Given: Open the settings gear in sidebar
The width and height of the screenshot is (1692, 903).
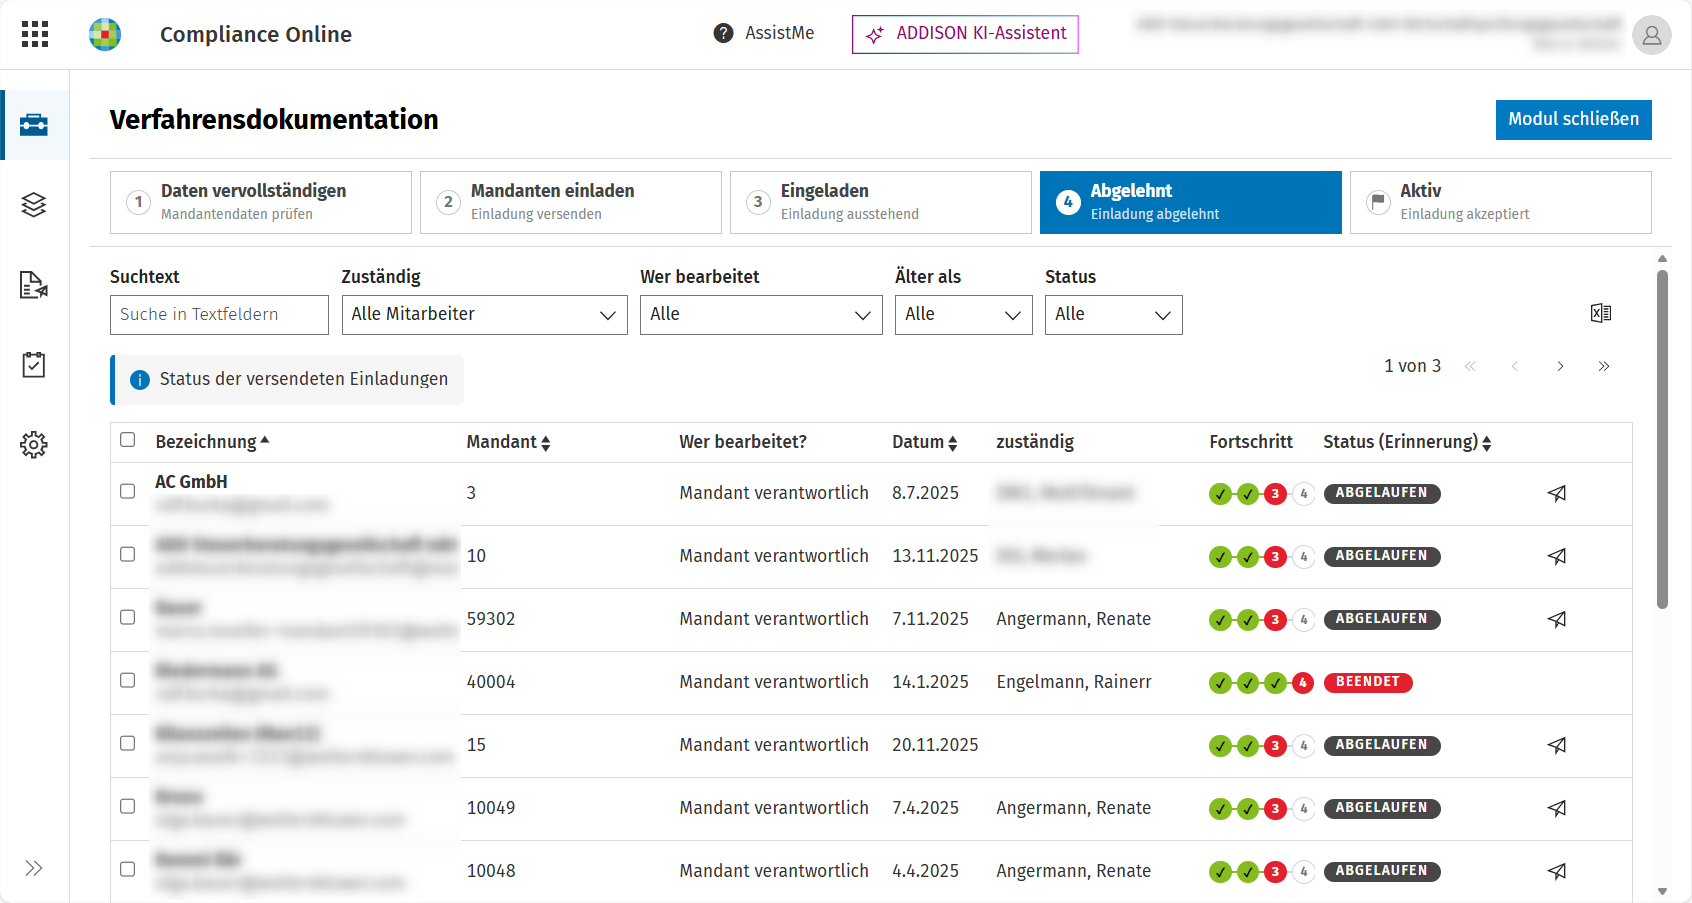Looking at the screenshot, I should click(x=34, y=445).
